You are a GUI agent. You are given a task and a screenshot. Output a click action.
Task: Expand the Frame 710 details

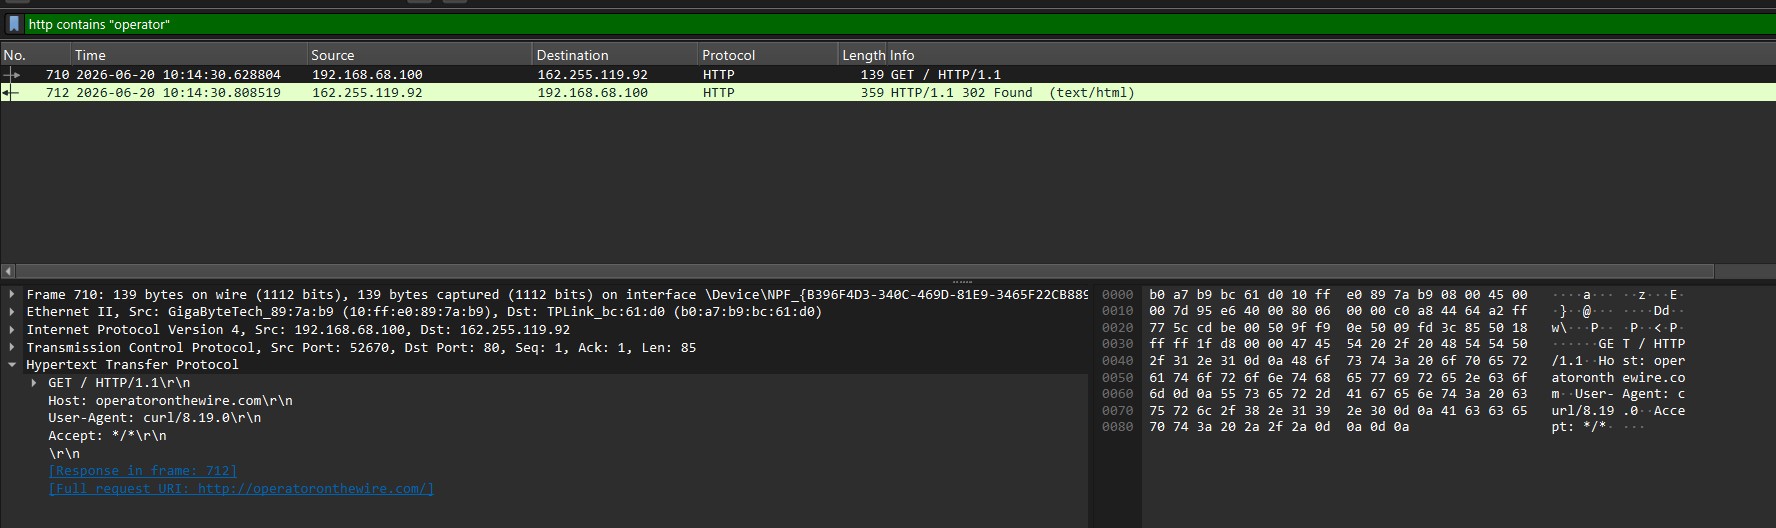point(12,295)
